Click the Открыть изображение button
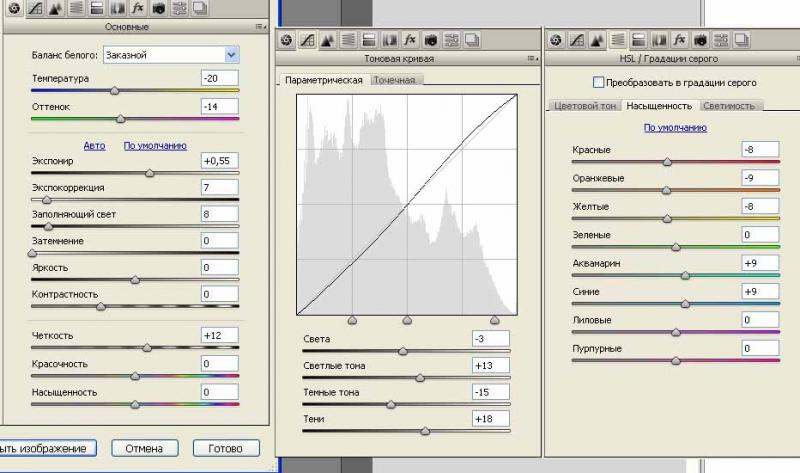The height and width of the screenshot is (473, 800). [46, 449]
